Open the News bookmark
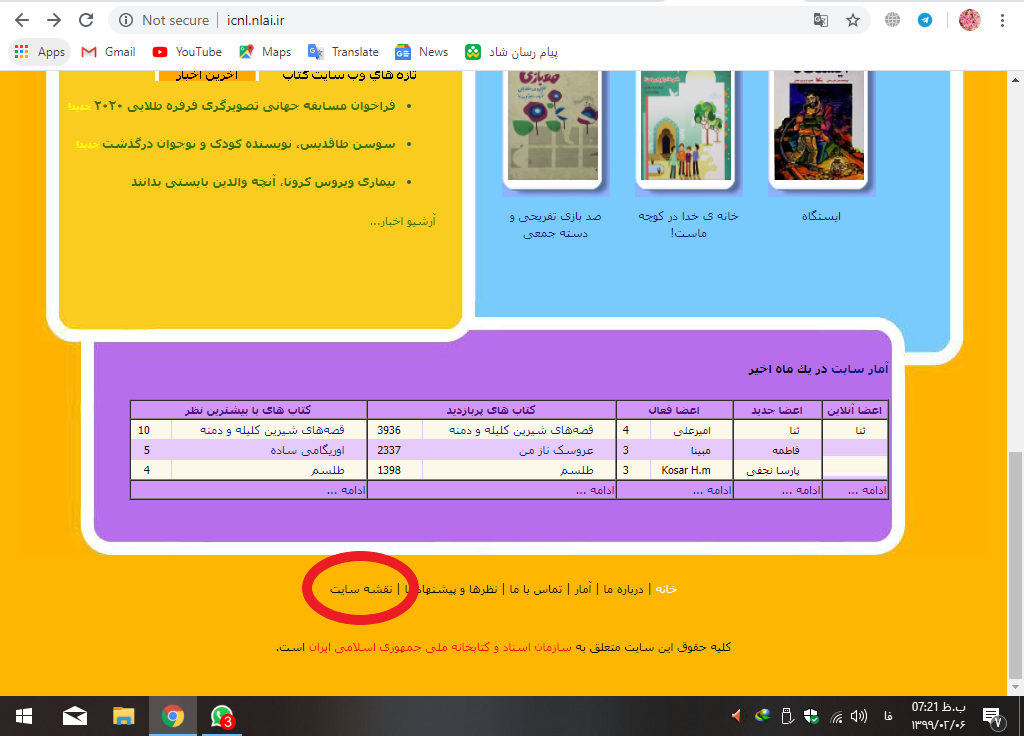Screen dimensions: 1024x736 coord(422,52)
